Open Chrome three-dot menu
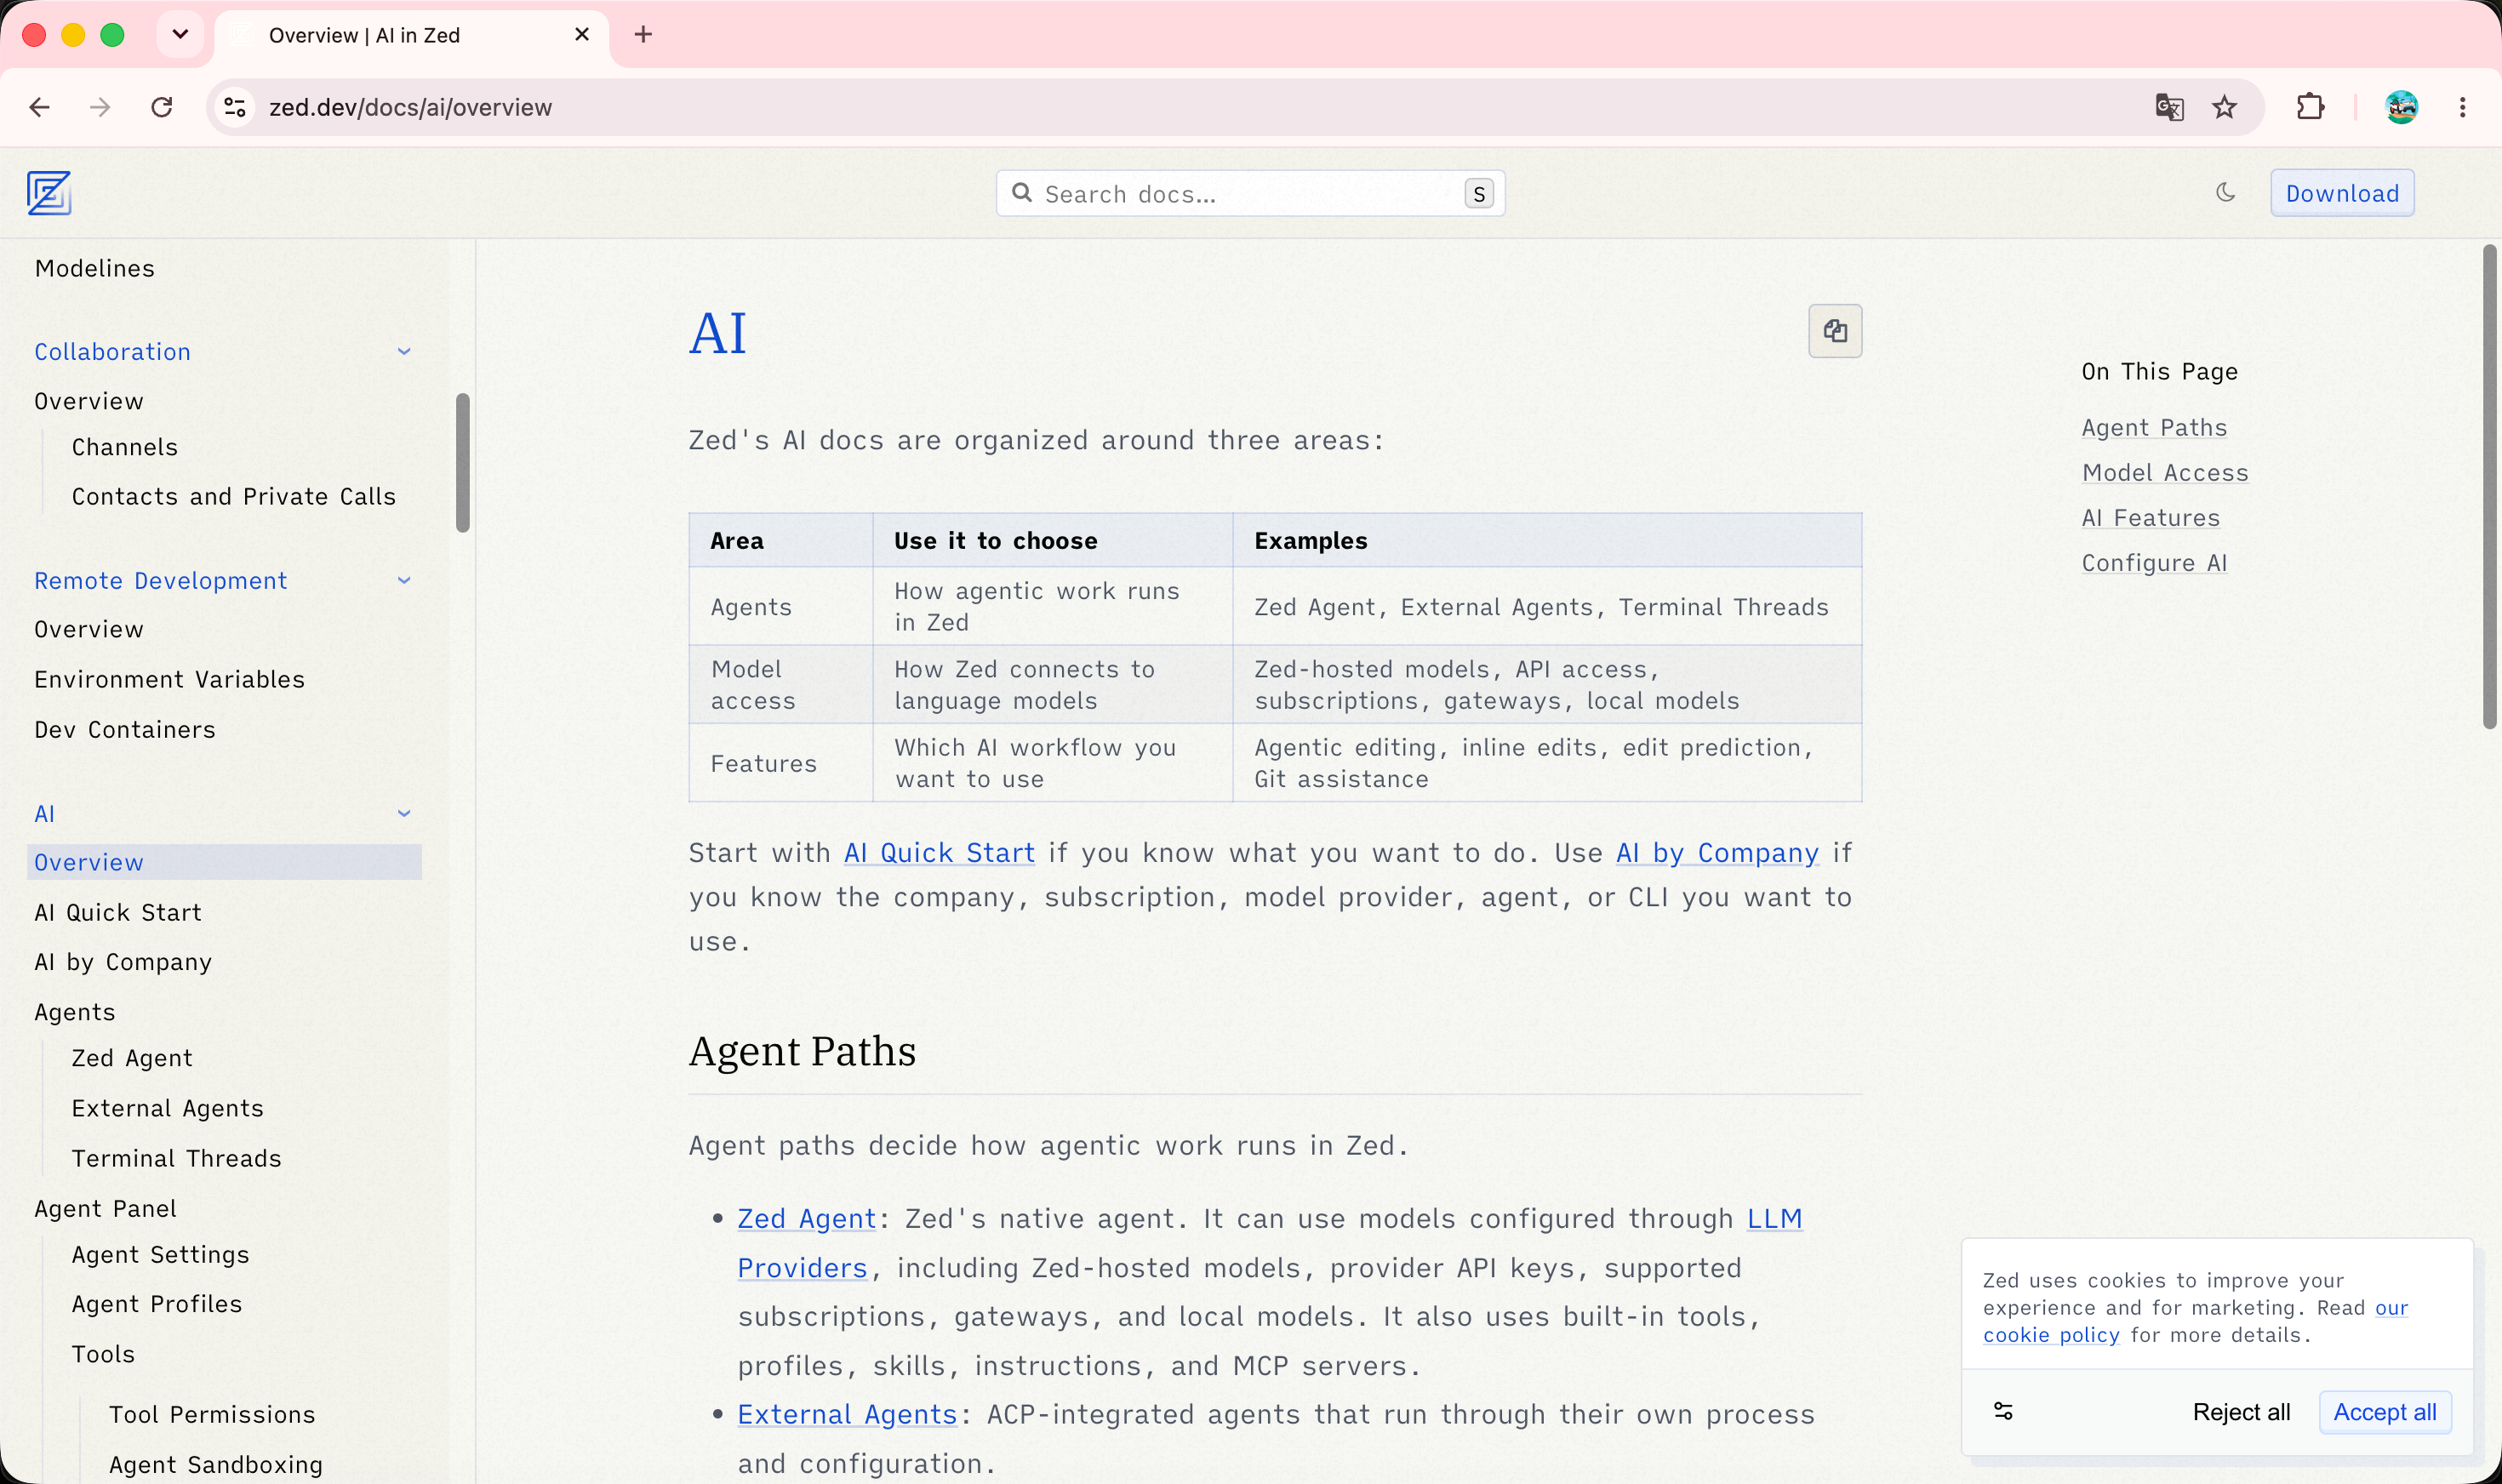 tap(2462, 107)
